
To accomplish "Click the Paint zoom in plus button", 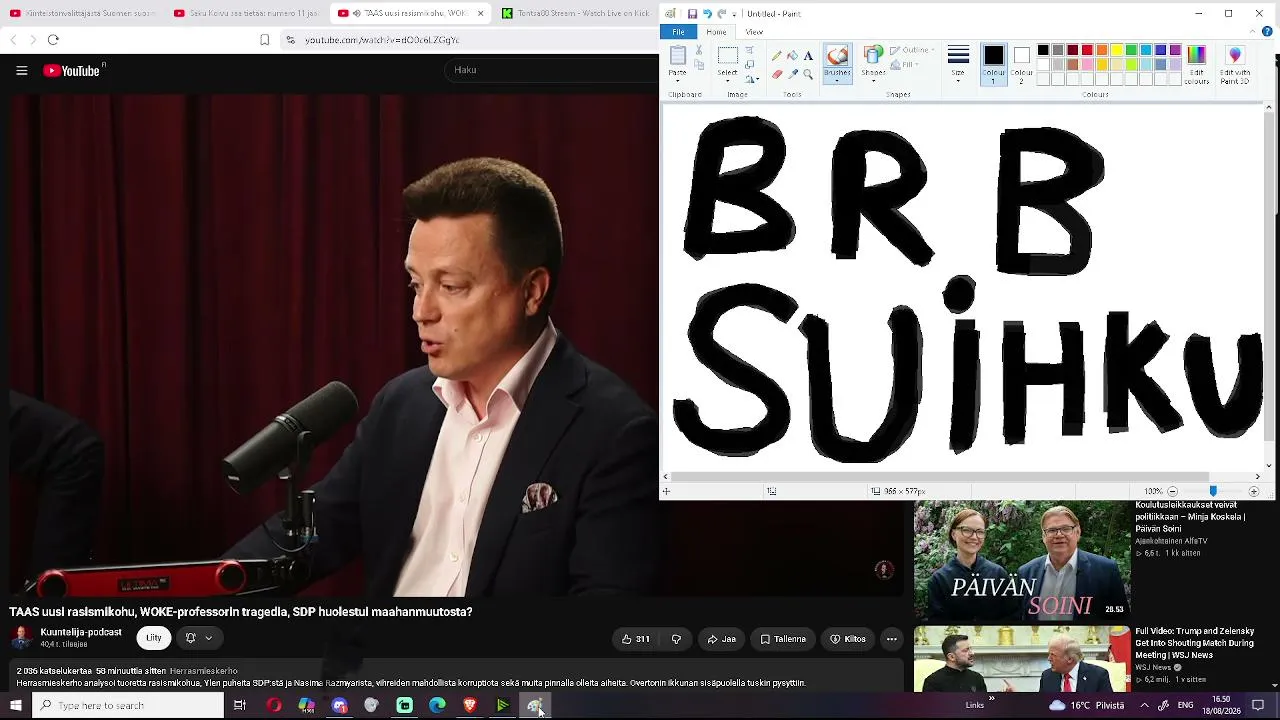I will [1254, 491].
